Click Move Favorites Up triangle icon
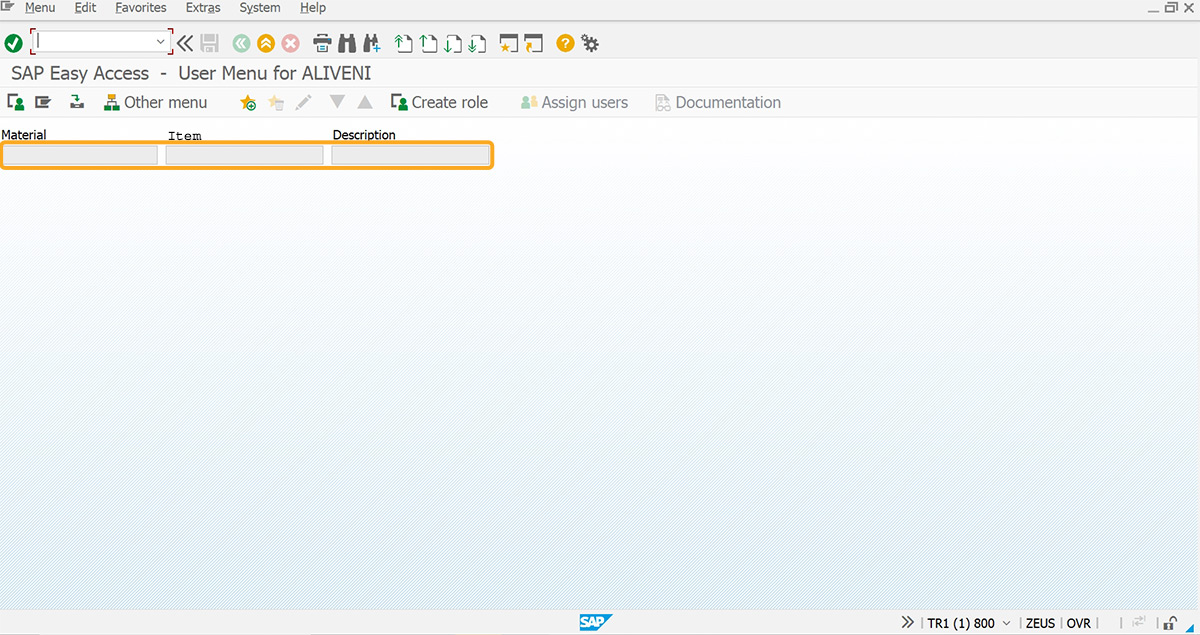This screenshot has width=1200, height=635. click(x=365, y=102)
